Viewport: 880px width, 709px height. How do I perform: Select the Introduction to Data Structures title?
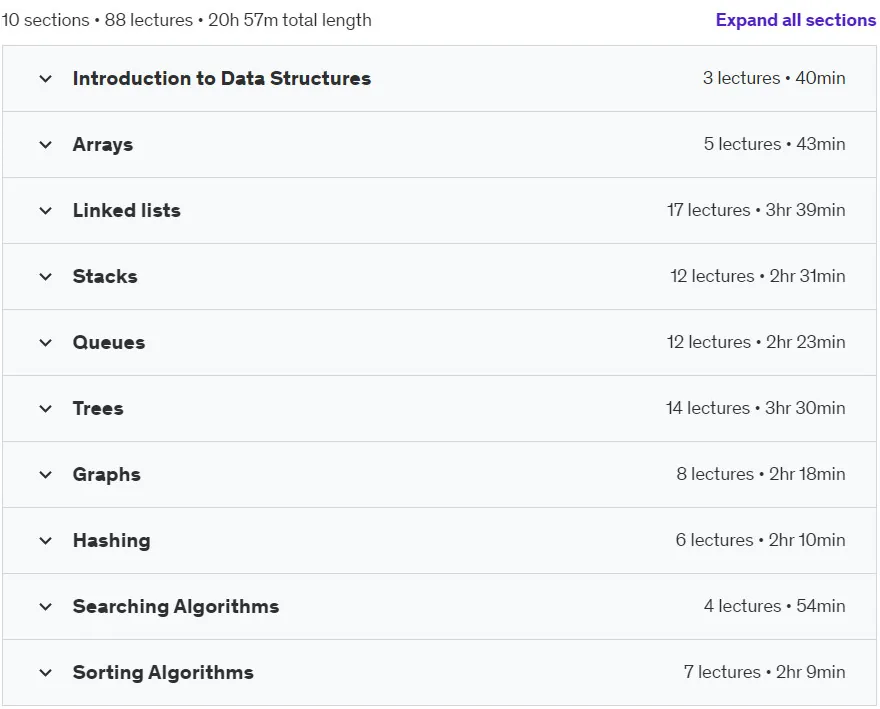point(222,79)
